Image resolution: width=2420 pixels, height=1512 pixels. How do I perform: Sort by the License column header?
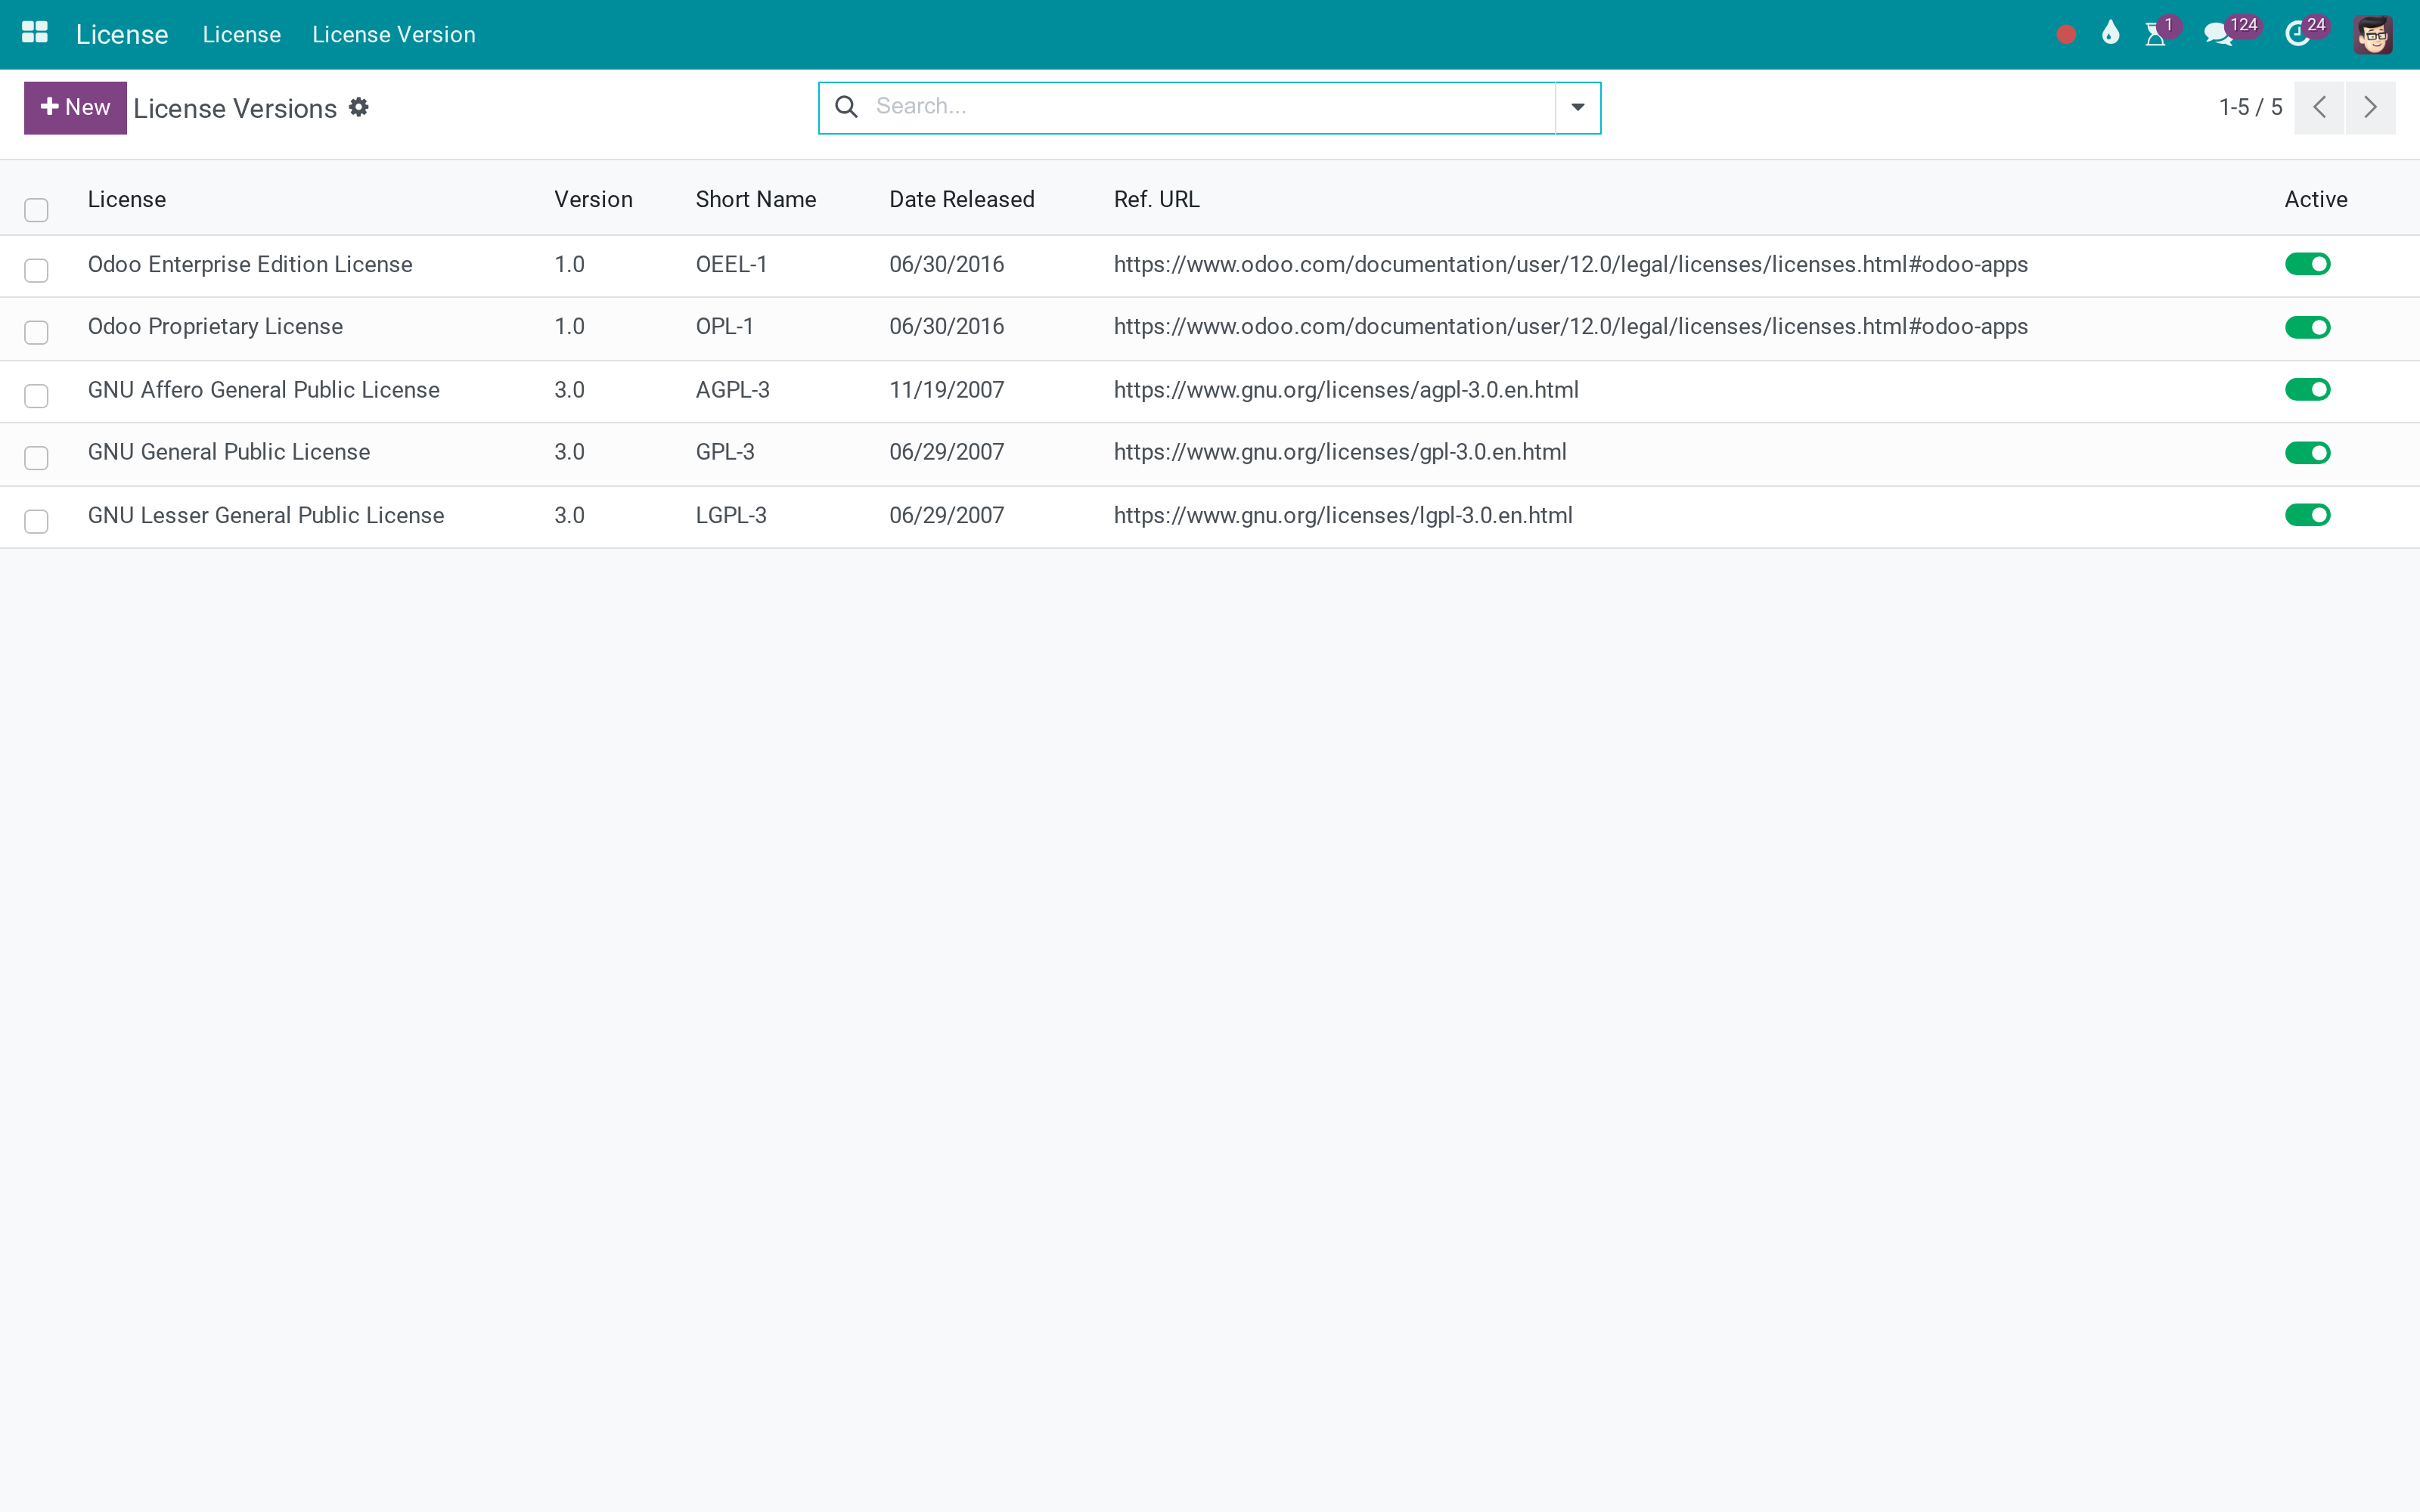[127, 199]
